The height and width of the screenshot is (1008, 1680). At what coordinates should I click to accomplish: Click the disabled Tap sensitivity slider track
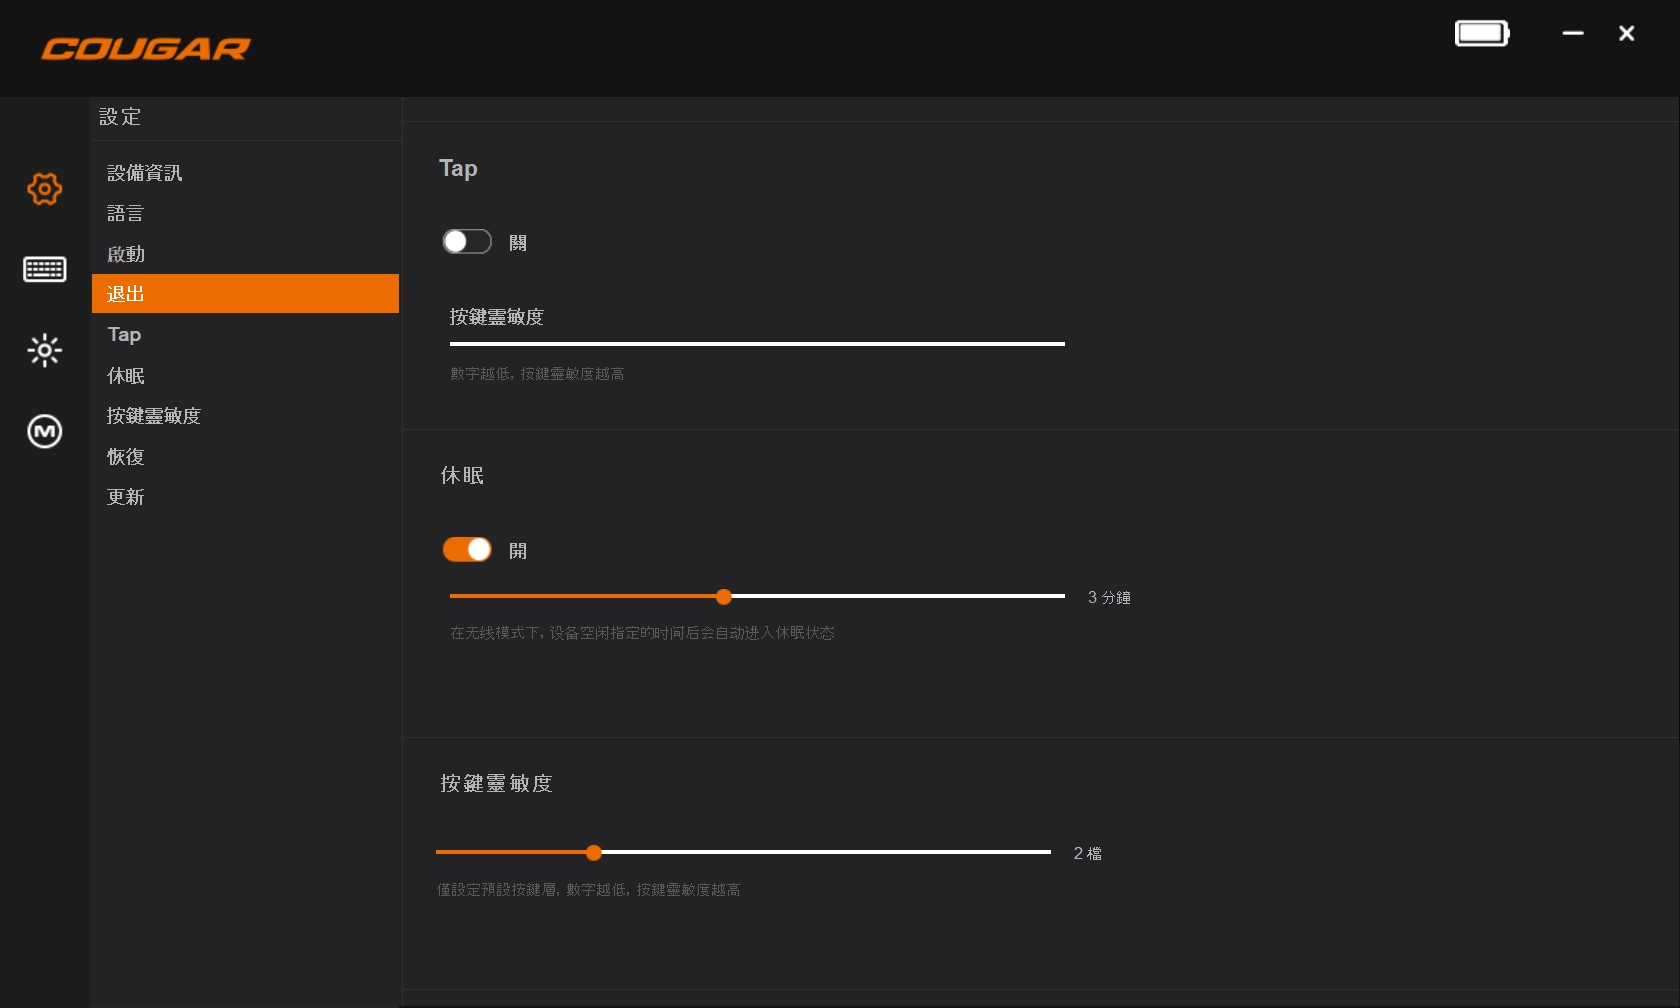pos(757,344)
